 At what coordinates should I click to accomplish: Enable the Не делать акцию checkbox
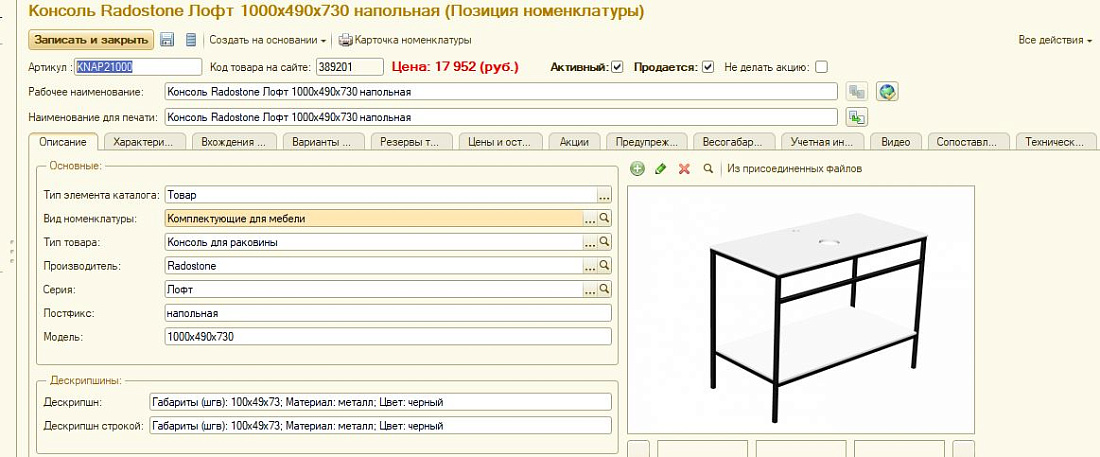pos(821,67)
